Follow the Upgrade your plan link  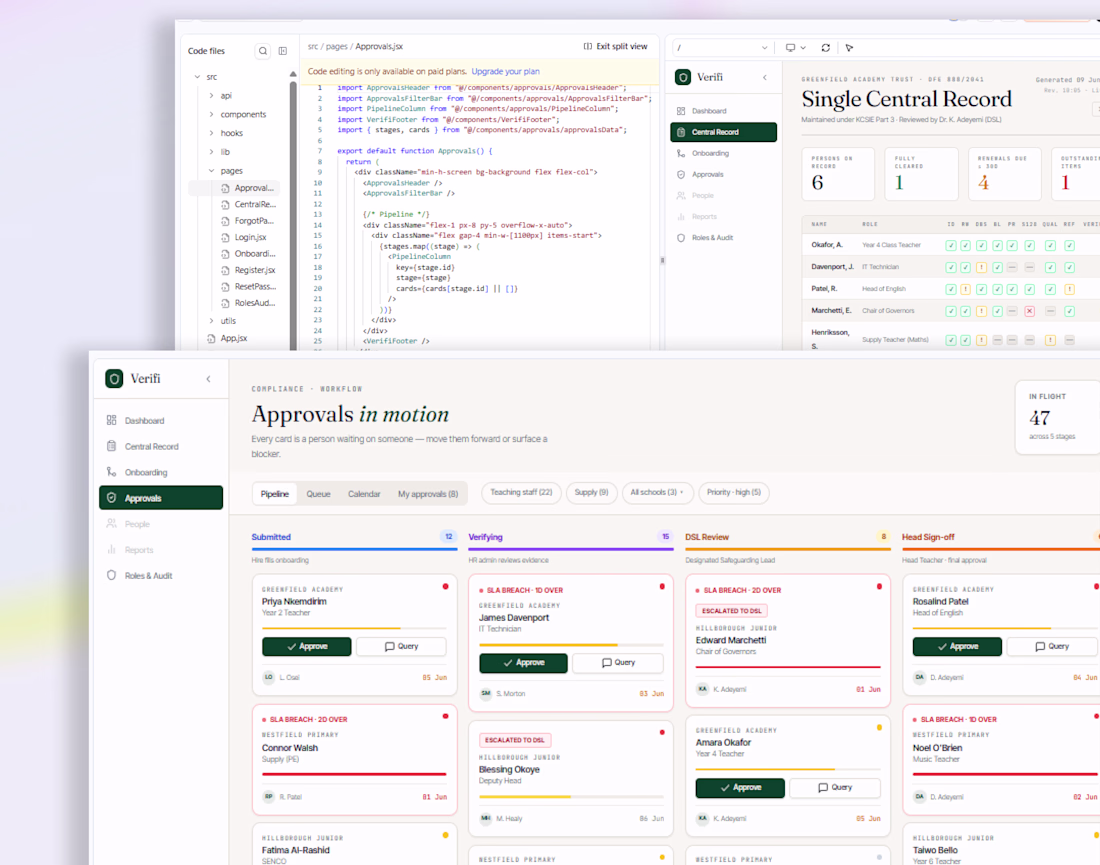click(505, 72)
